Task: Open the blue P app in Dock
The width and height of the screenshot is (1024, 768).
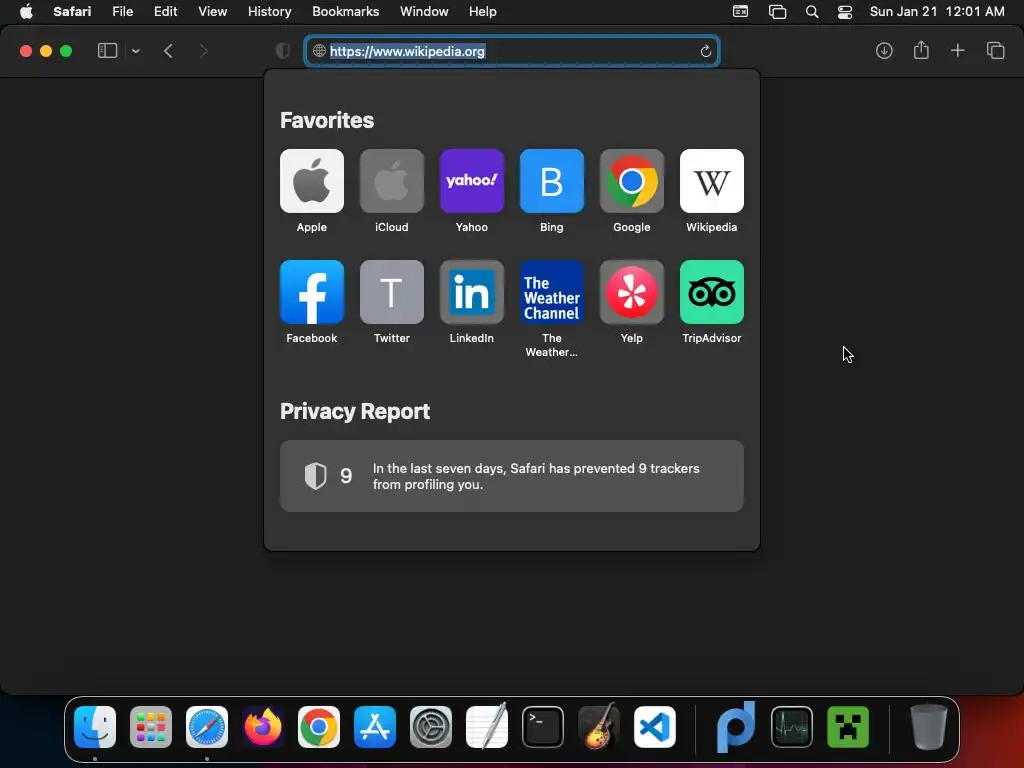Action: [735, 727]
